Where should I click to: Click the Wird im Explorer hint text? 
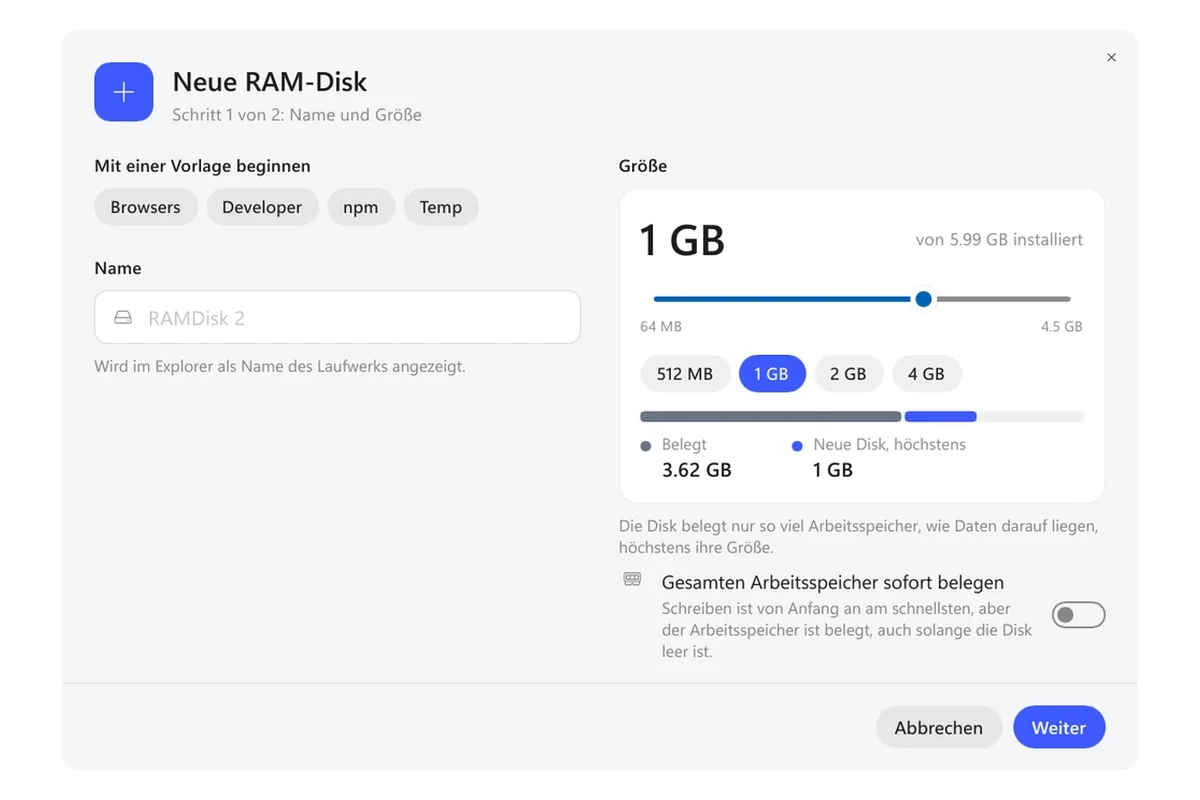[x=280, y=367]
